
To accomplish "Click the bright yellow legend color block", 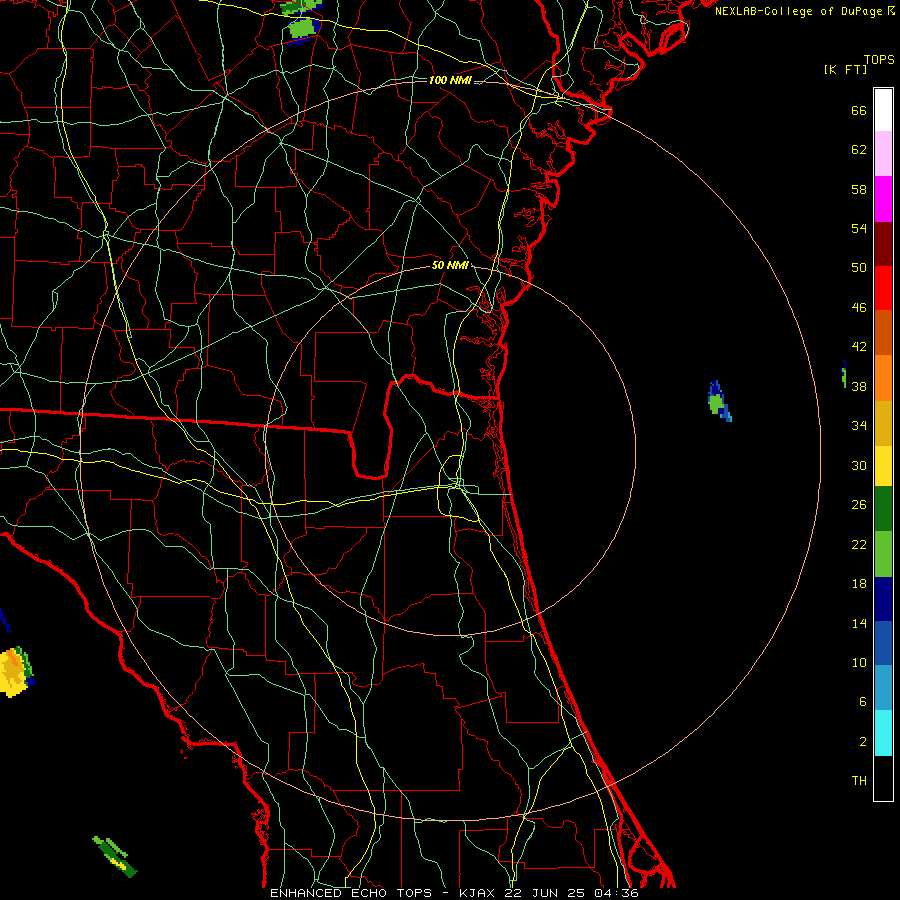I will (883, 466).
